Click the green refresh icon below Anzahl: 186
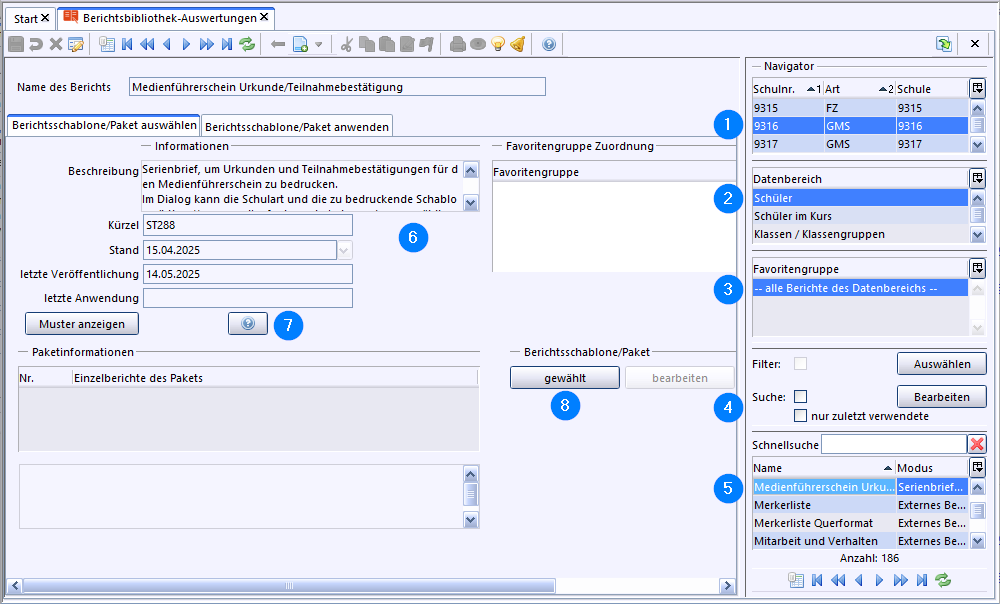The width and height of the screenshot is (1000, 604). [943, 580]
